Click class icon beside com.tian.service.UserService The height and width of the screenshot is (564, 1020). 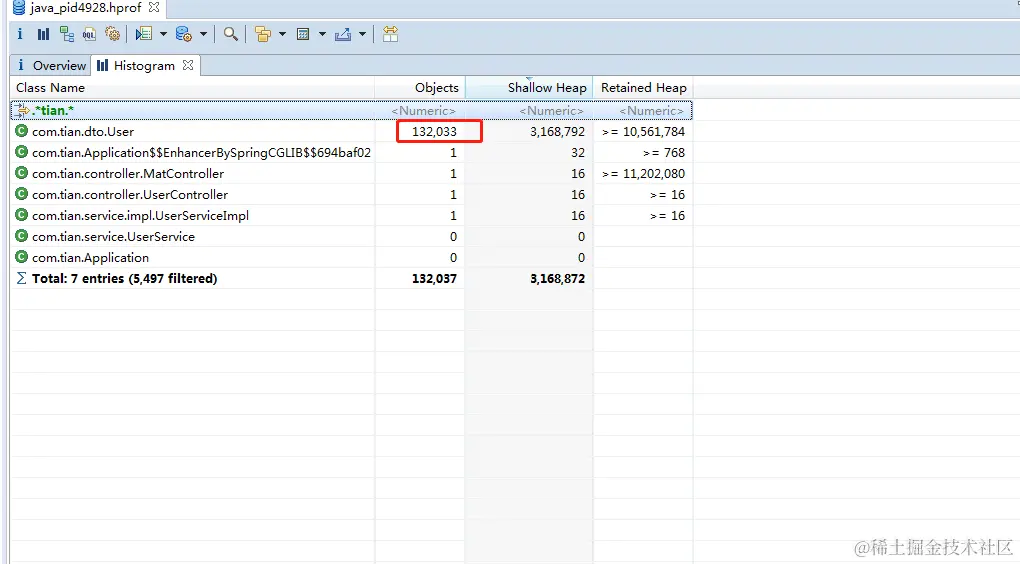tap(21, 235)
